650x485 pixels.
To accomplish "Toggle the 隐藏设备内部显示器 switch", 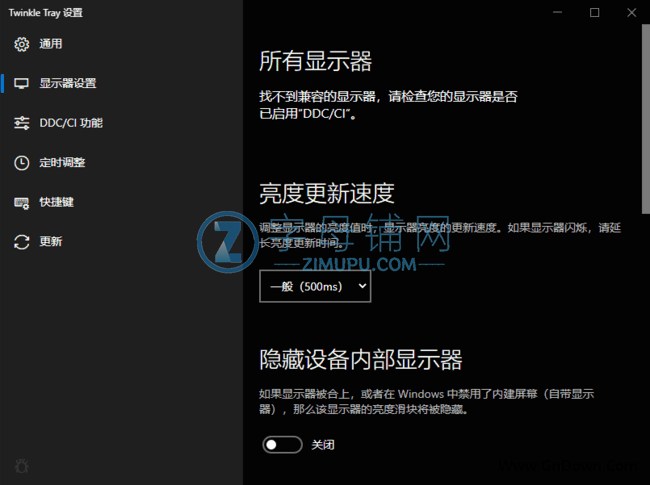I will click(x=282, y=445).
